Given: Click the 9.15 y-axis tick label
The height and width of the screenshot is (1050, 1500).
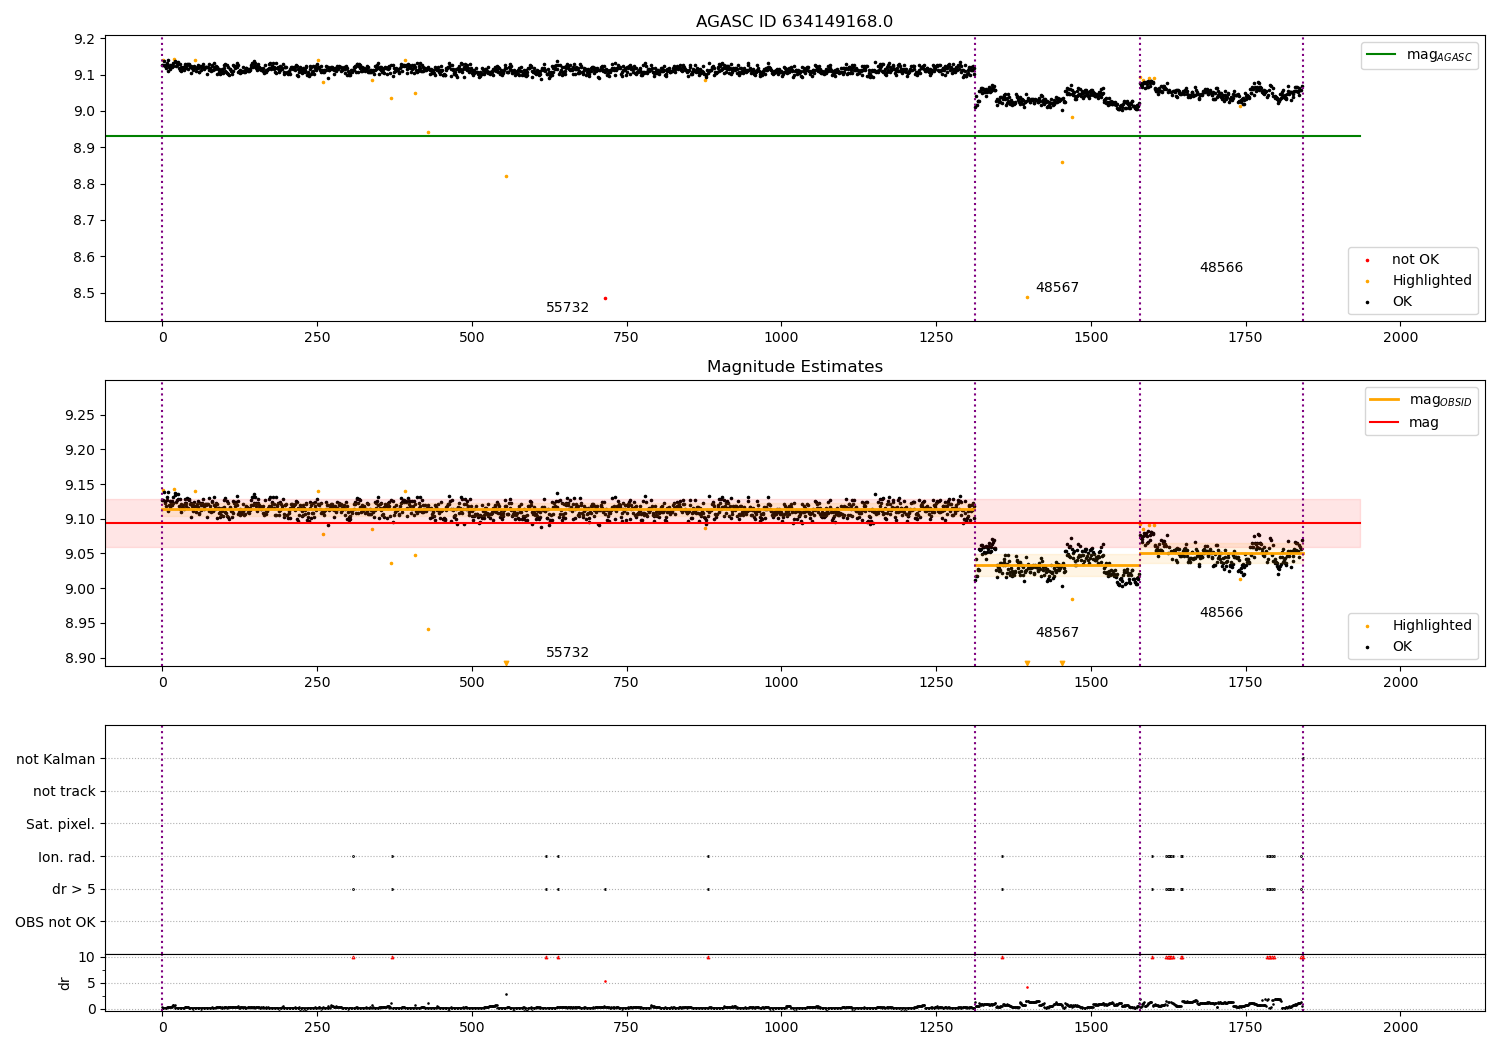Looking at the screenshot, I should pyautogui.click(x=82, y=485).
